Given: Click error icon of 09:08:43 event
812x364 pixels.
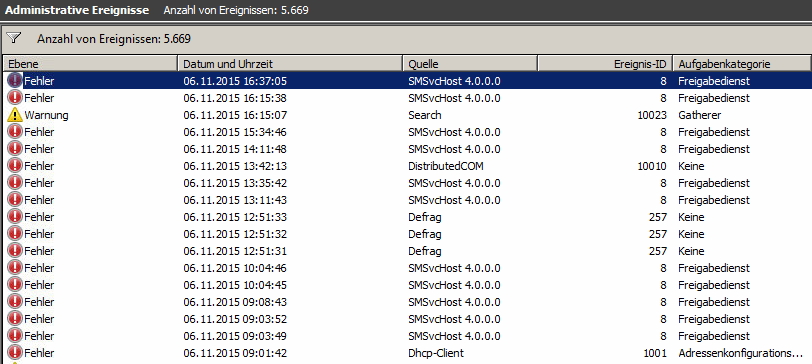Looking at the screenshot, I should coord(15,302).
